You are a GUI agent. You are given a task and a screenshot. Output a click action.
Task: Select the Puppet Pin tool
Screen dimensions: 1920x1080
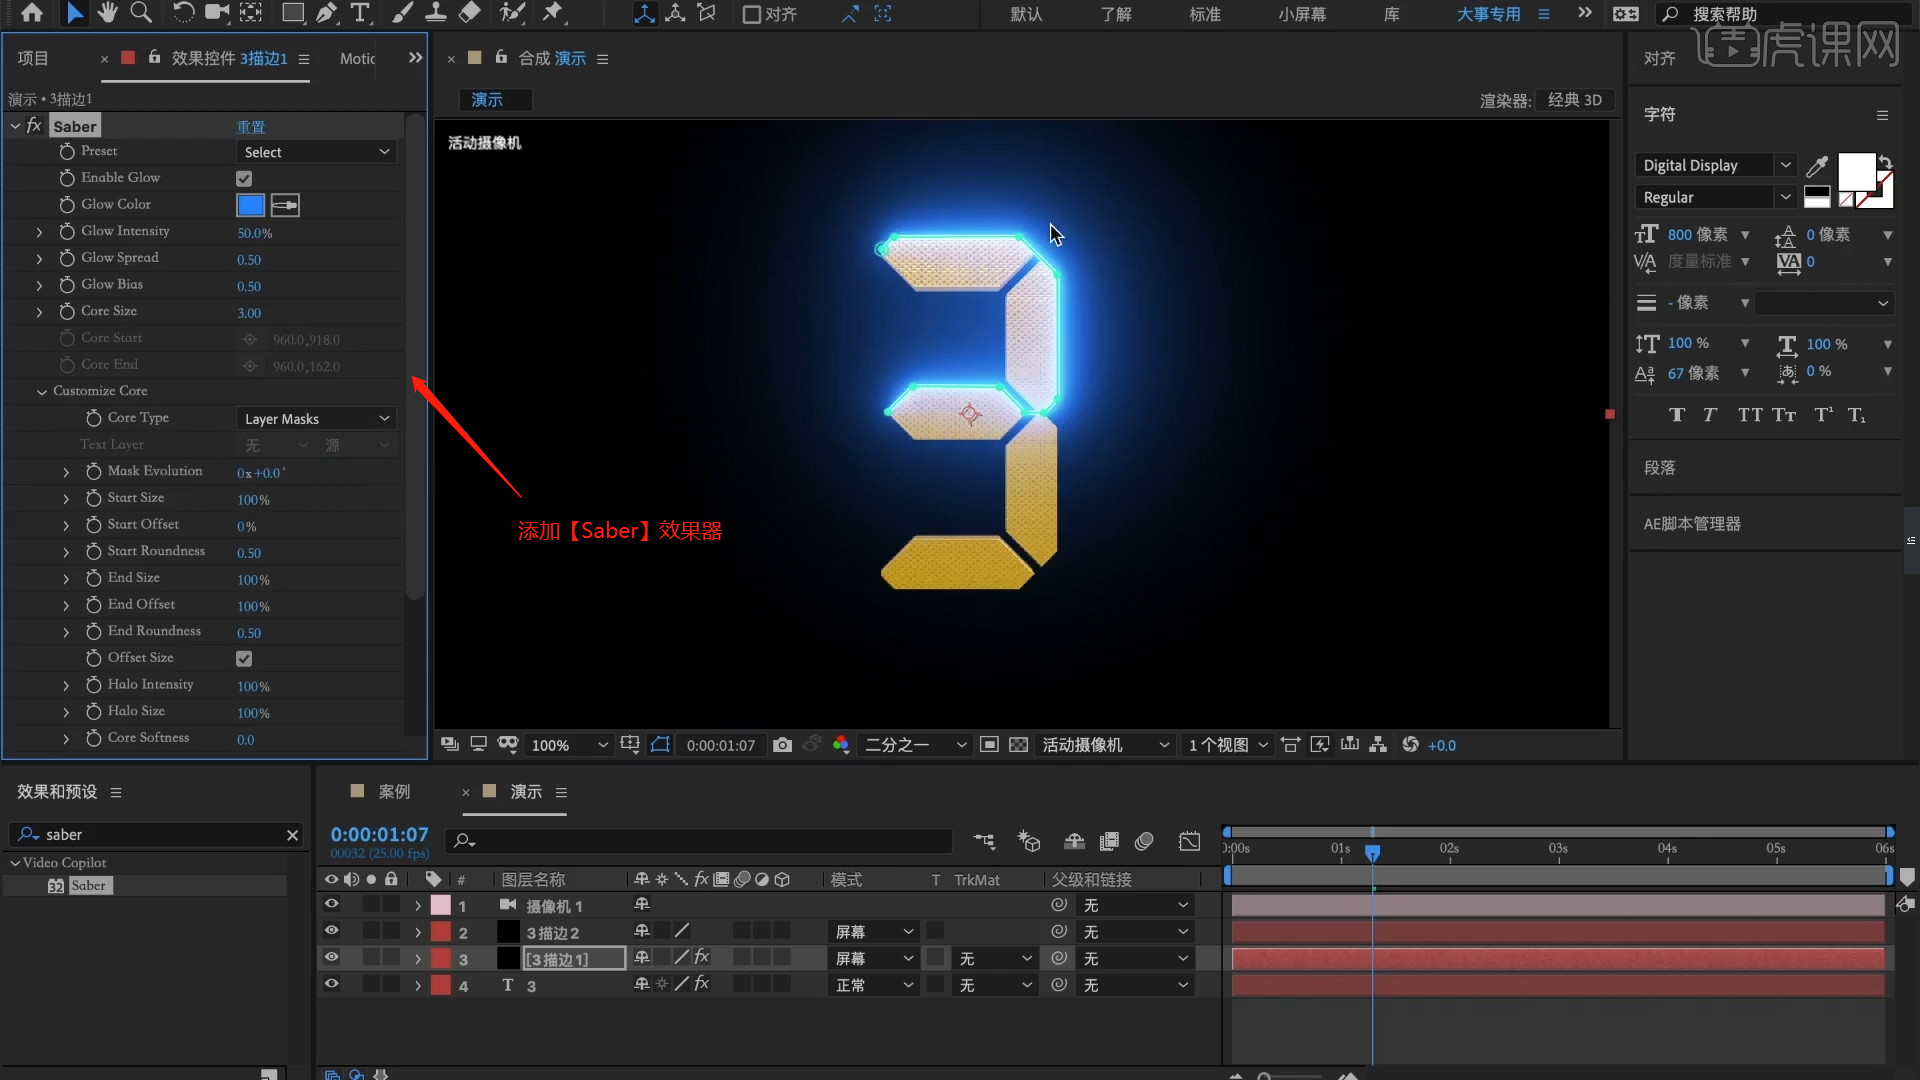(552, 13)
